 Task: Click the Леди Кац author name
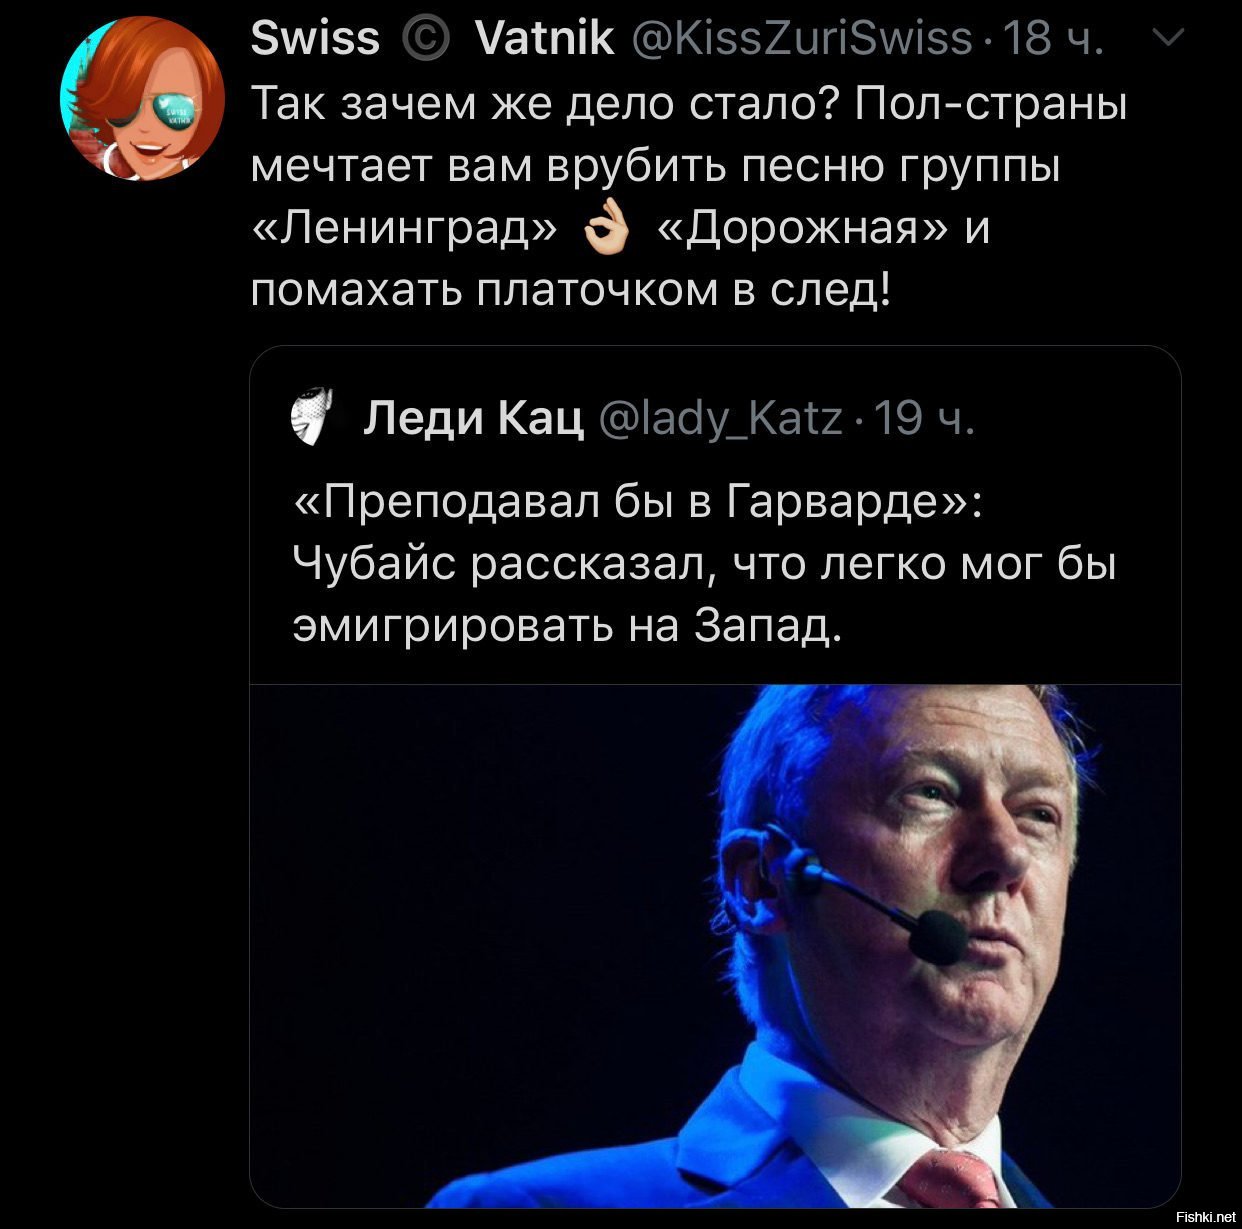coord(473,418)
